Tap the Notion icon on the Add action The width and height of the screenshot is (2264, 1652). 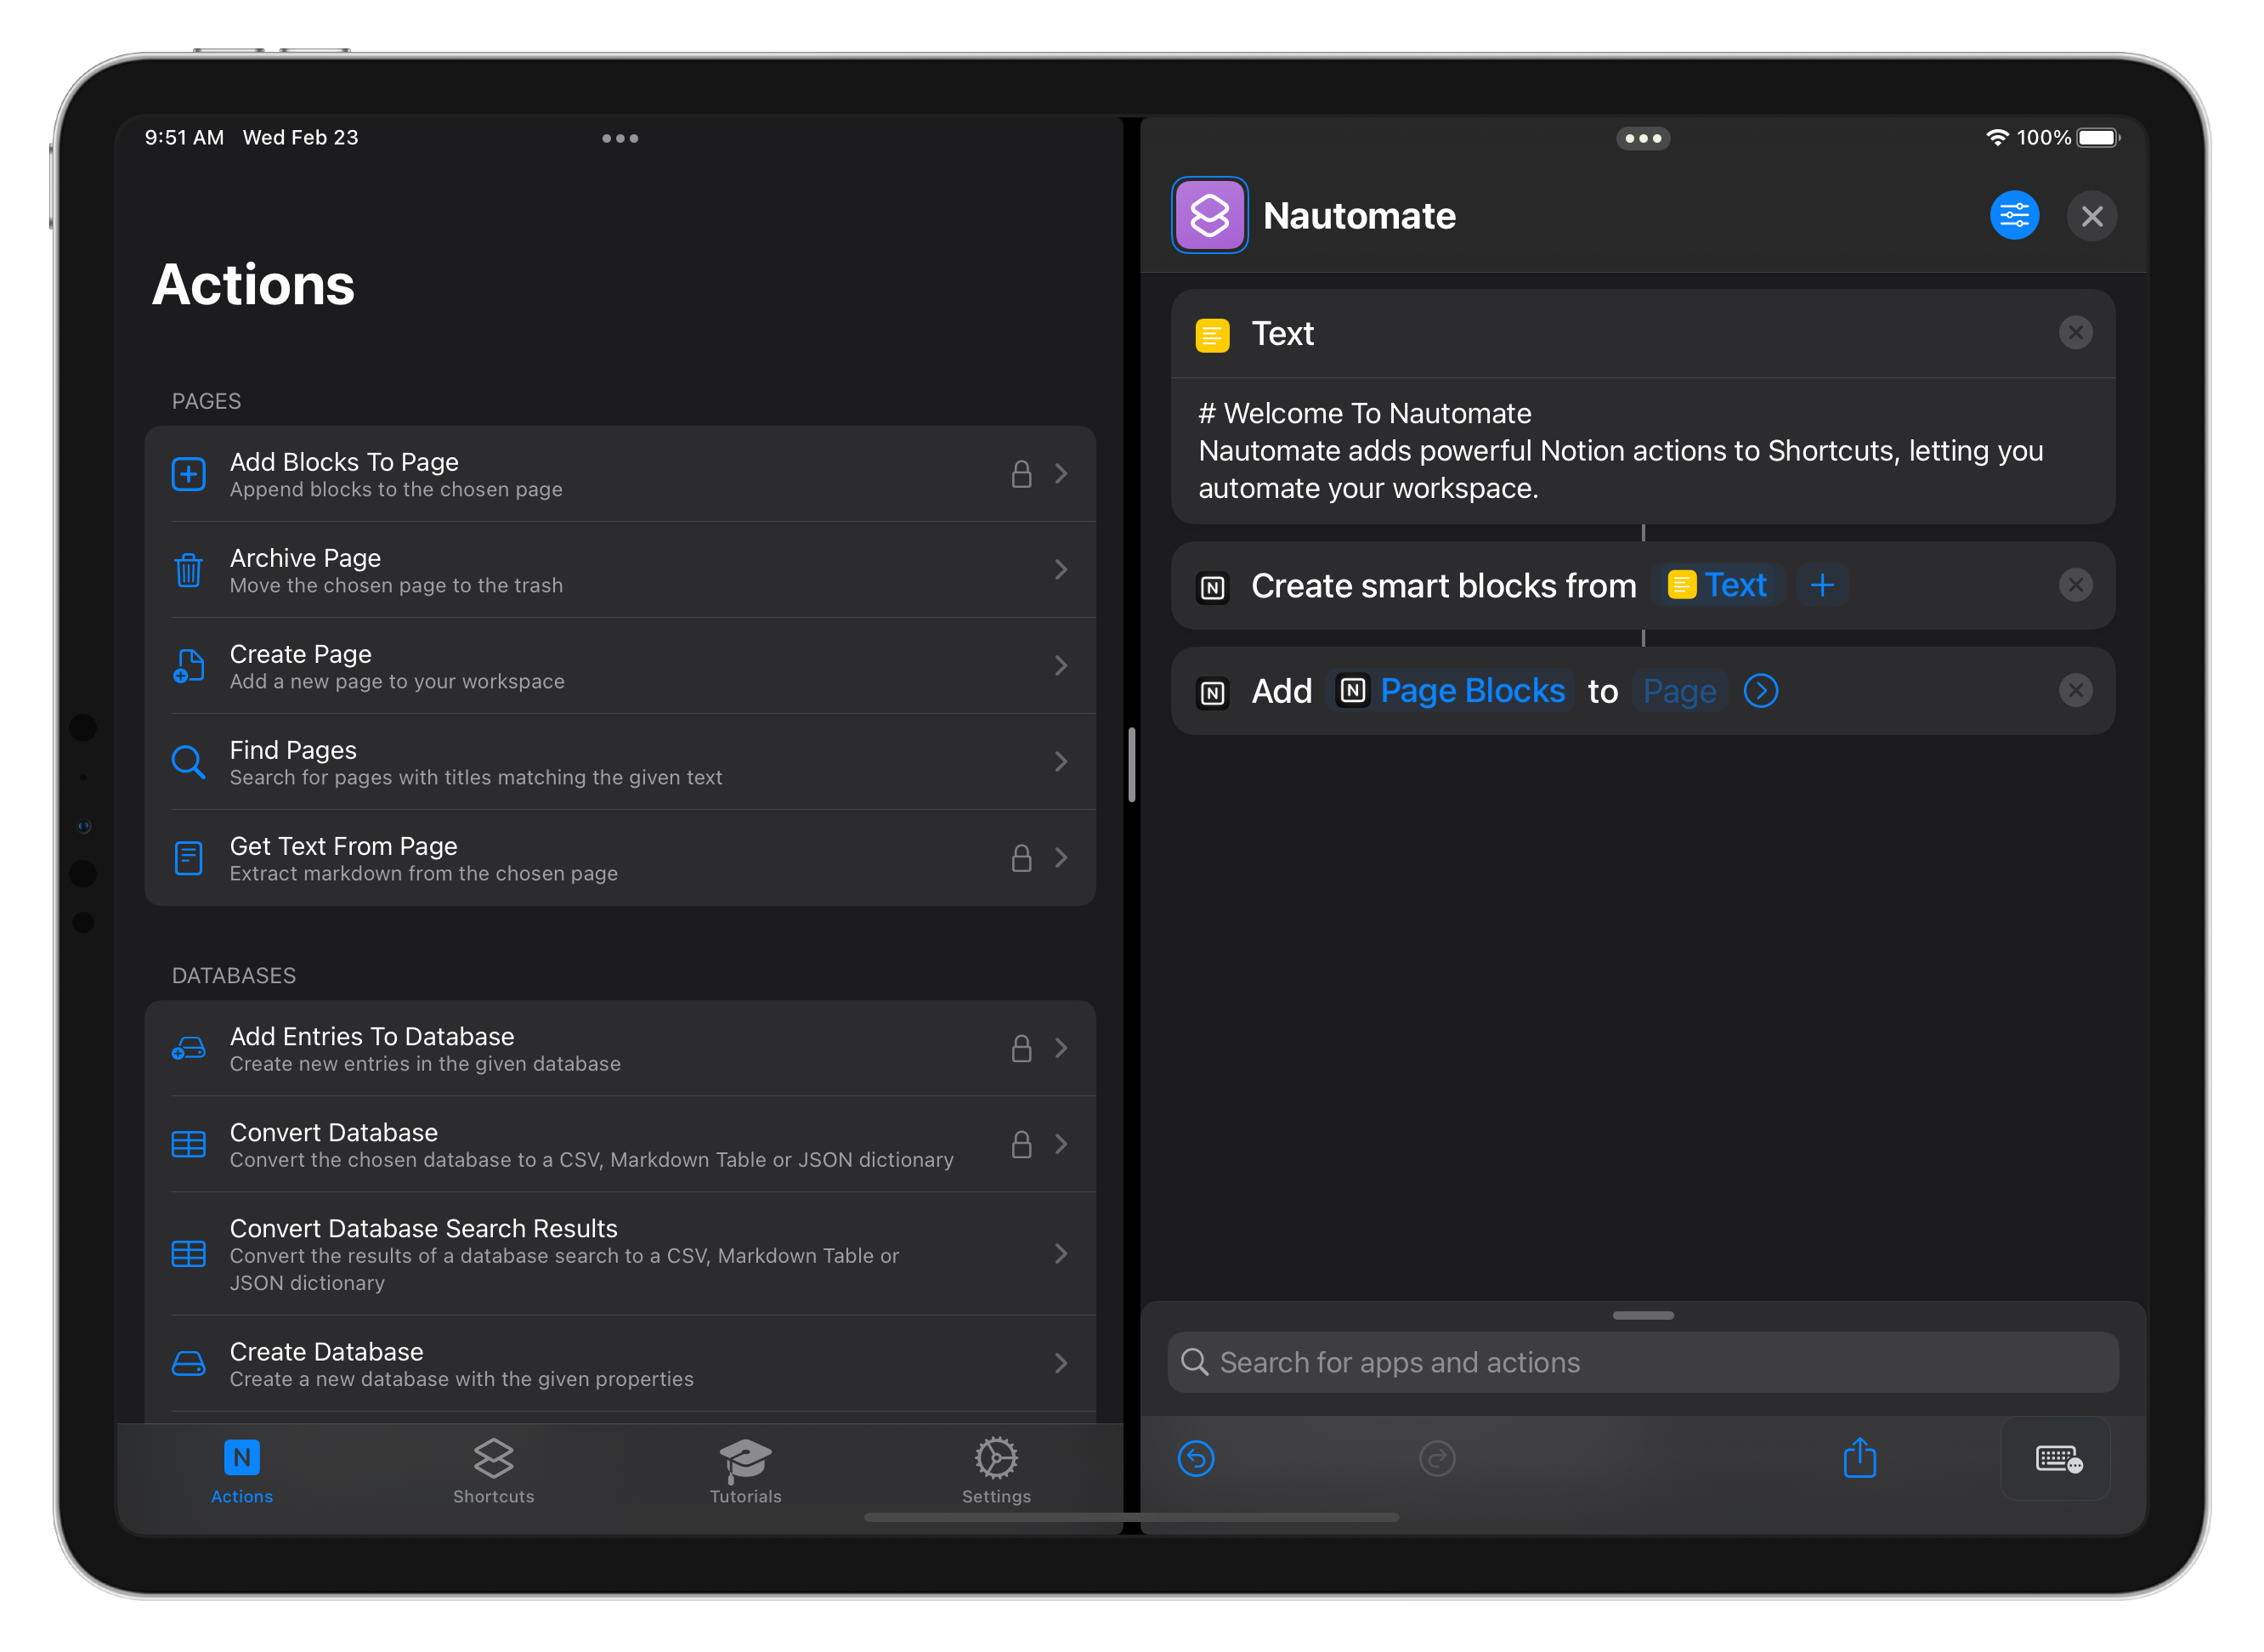click(x=1212, y=692)
